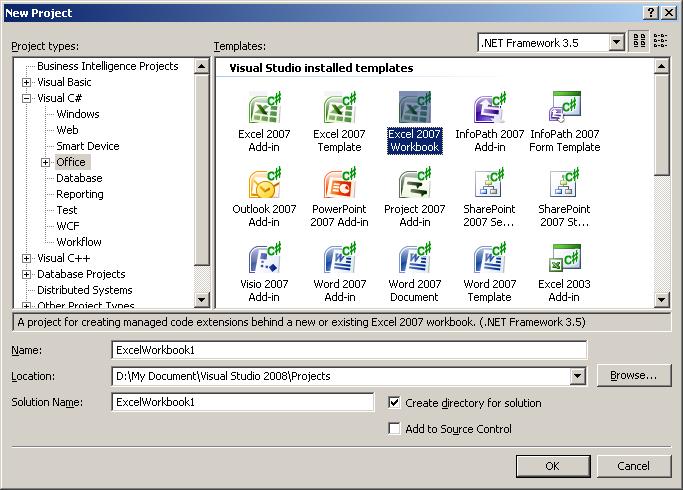Expand the Office node
Viewport: 683px width, 490px height.
point(46,162)
